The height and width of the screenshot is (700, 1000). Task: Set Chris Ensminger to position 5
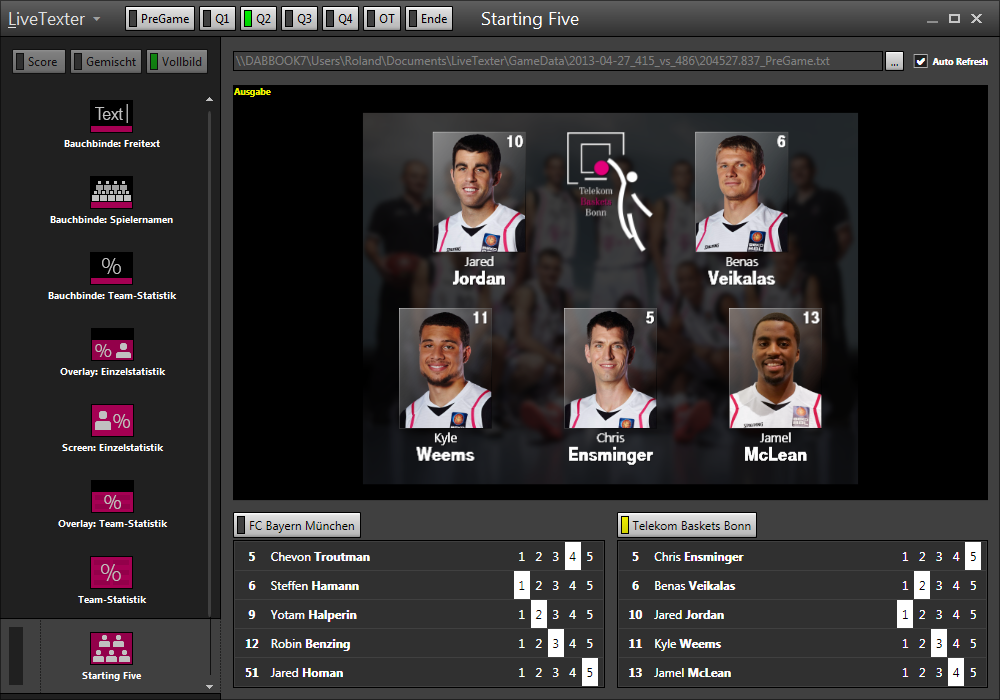click(973, 557)
